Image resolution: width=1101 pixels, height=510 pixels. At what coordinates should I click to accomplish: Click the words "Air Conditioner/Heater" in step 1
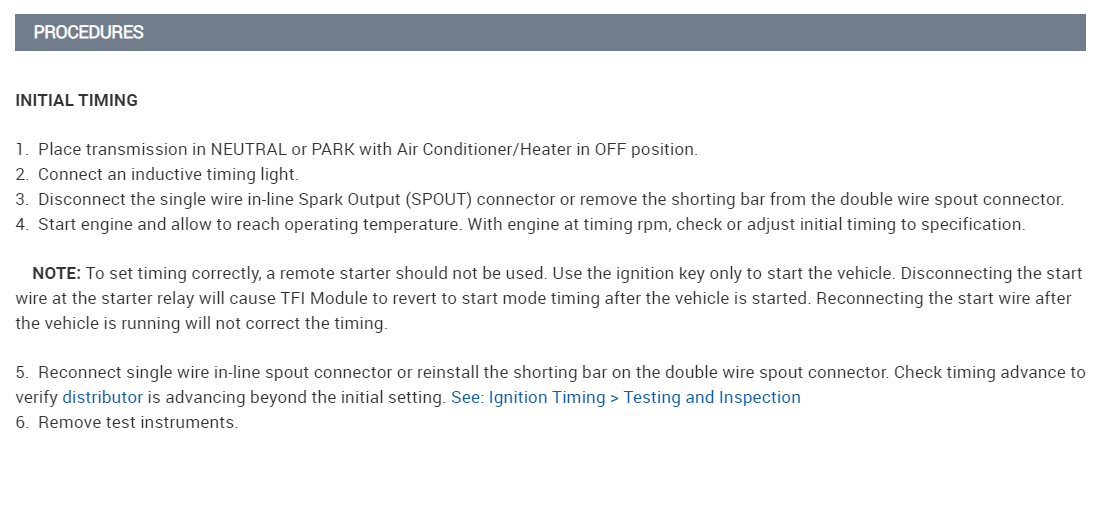click(494, 149)
